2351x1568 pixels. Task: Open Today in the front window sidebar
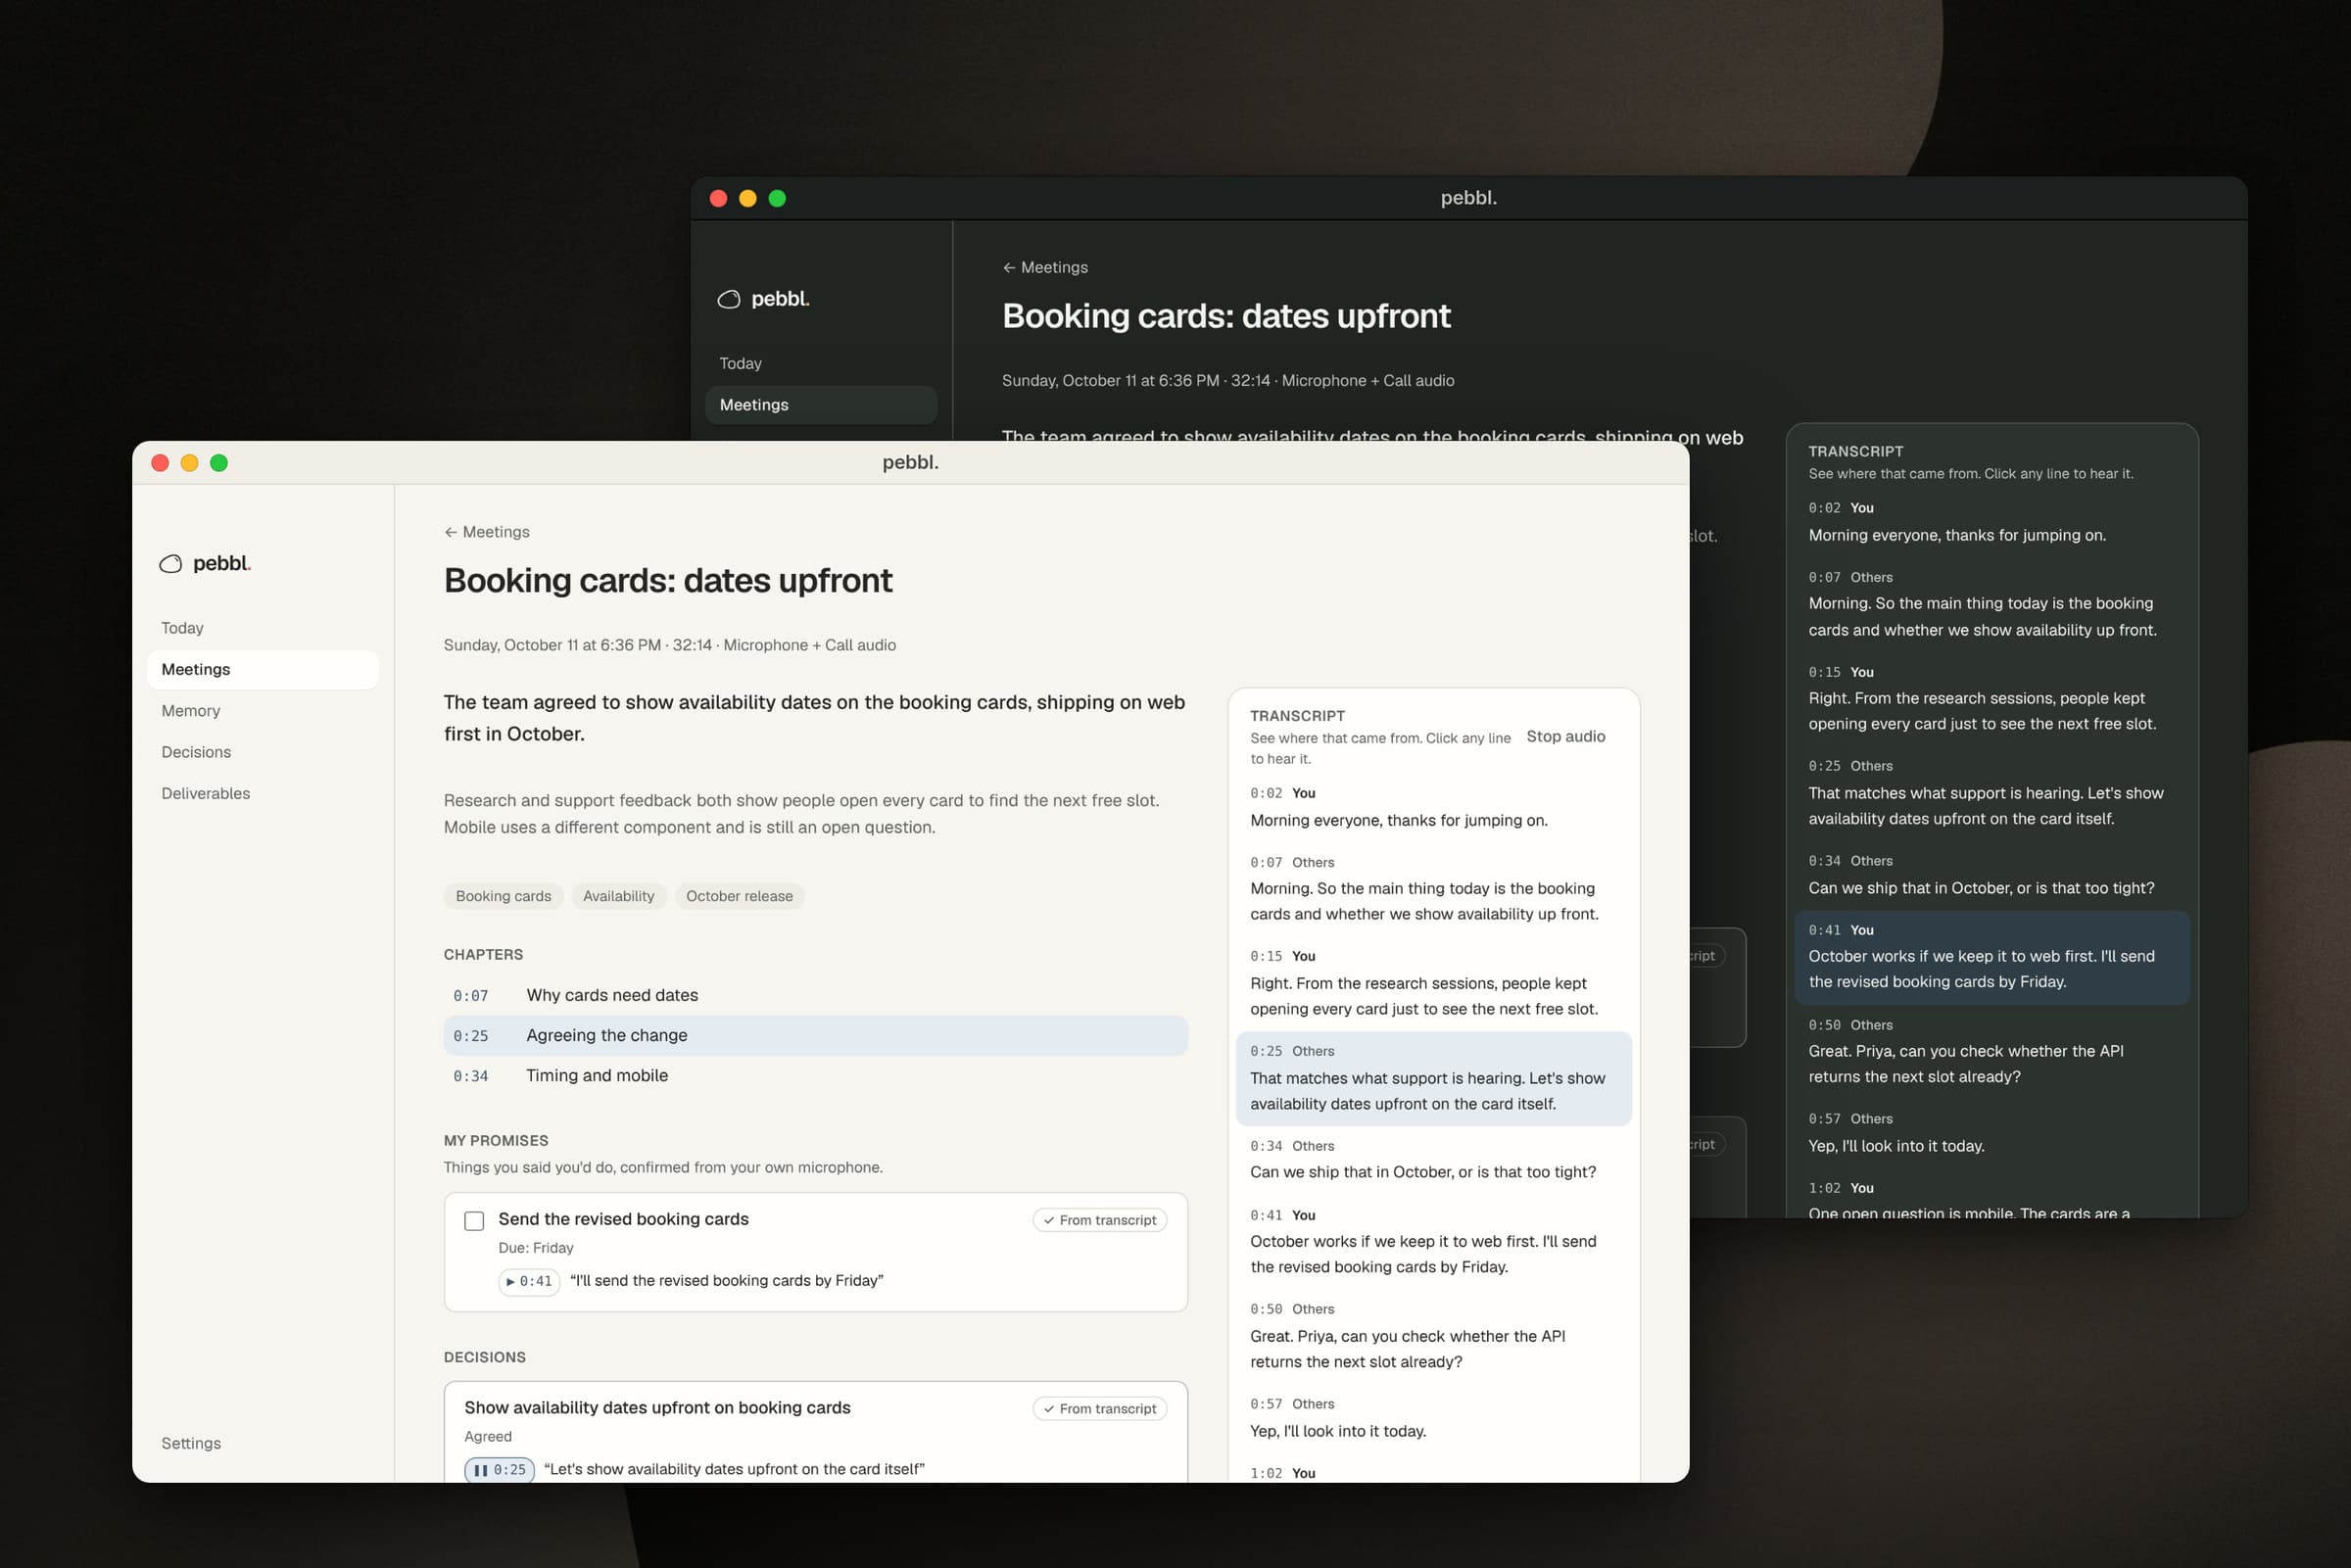pos(262,628)
